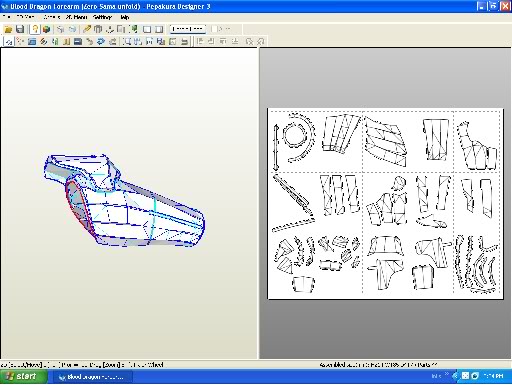Open the File menu

coord(6,17)
